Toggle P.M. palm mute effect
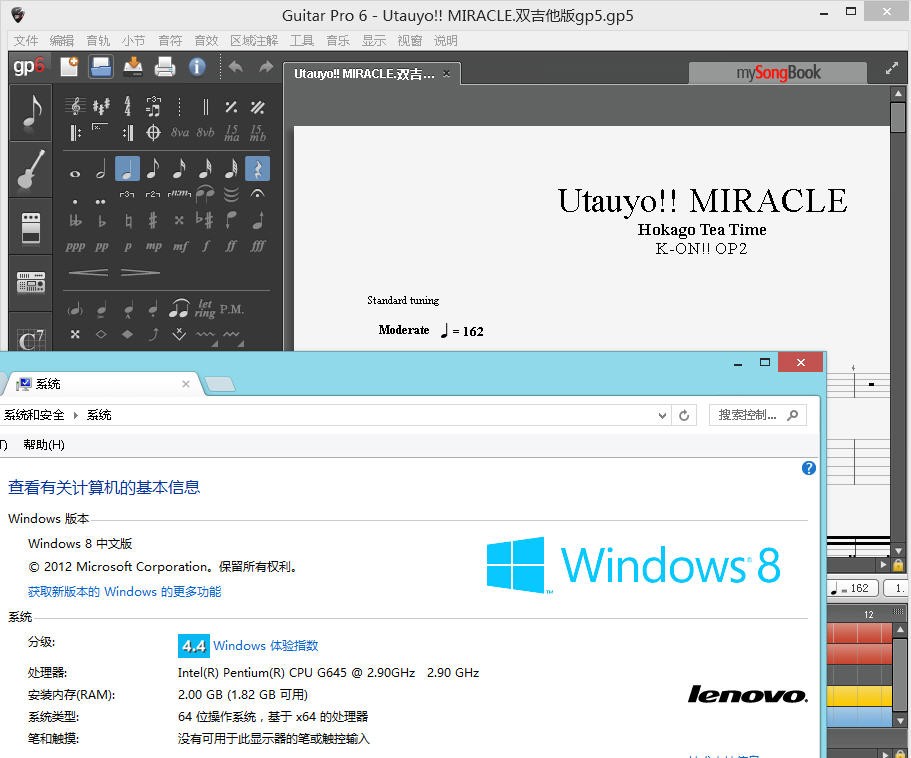 [232, 309]
